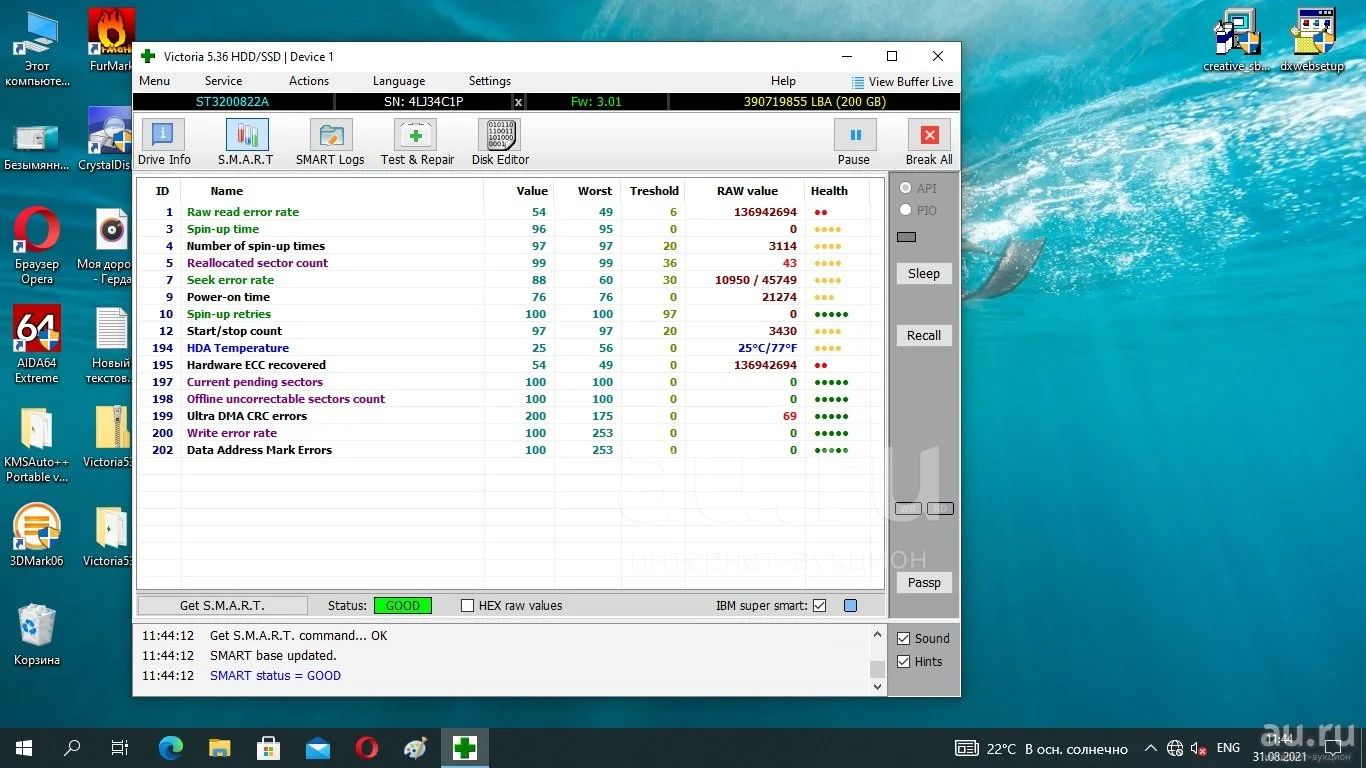Click the Pause toolbar button
This screenshot has height=768, width=1366.
point(854,143)
